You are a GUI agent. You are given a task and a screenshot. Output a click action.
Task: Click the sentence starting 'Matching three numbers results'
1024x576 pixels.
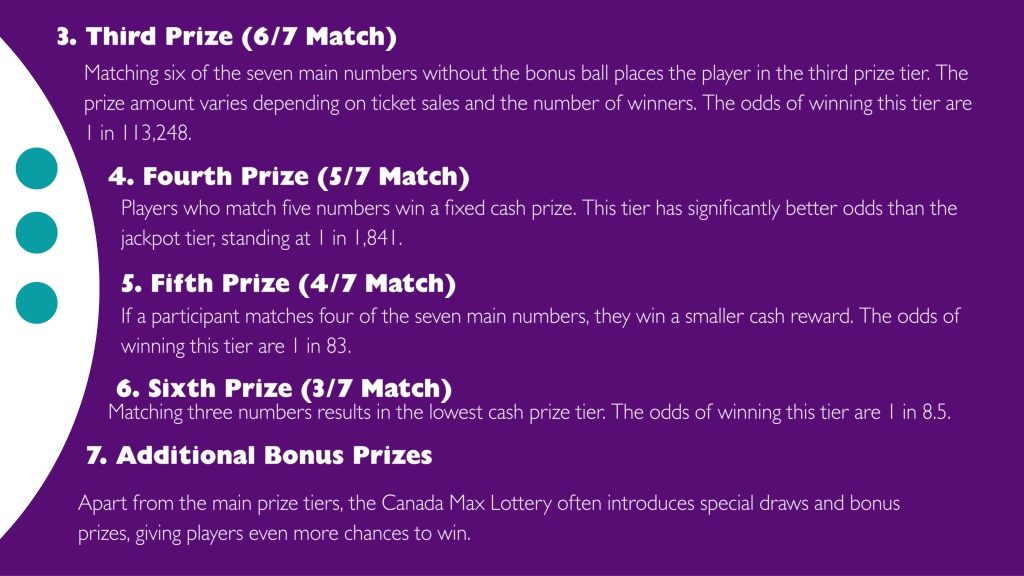[x=529, y=413]
